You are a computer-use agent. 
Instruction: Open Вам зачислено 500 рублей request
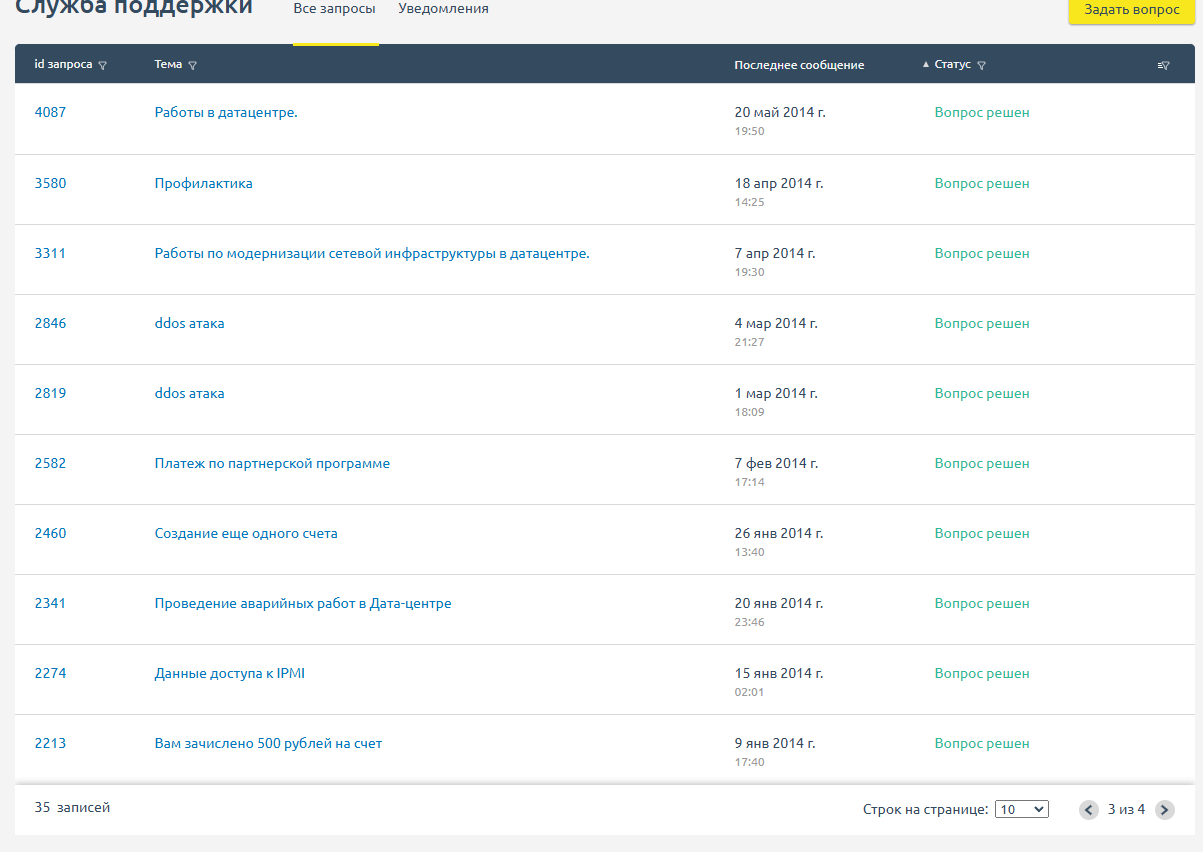pos(268,744)
